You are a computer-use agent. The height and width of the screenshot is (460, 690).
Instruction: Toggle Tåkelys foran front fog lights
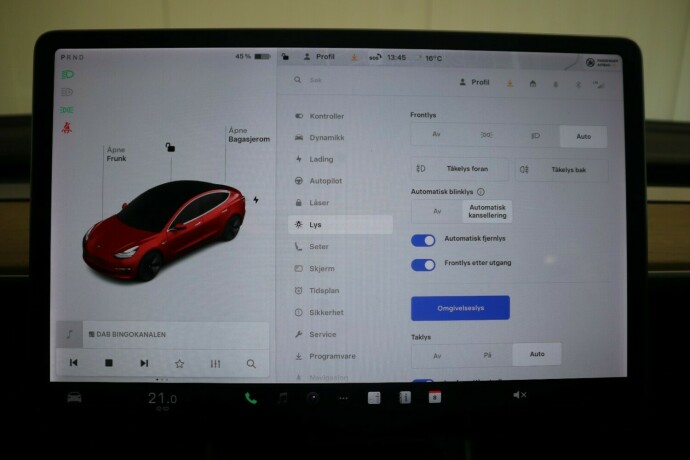tap(459, 169)
